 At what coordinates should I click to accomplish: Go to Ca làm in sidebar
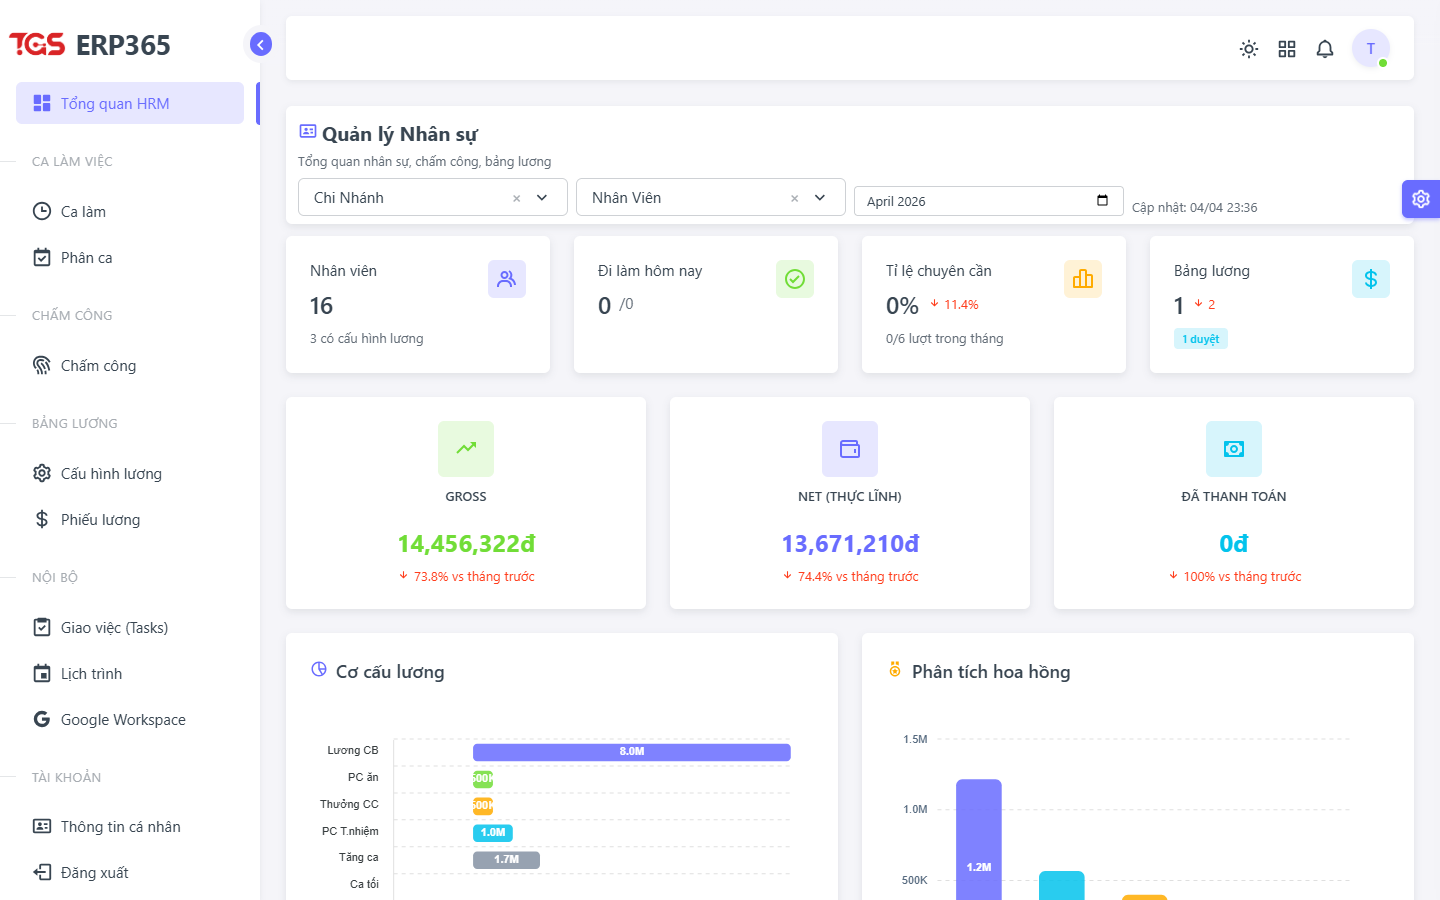click(x=130, y=211)
